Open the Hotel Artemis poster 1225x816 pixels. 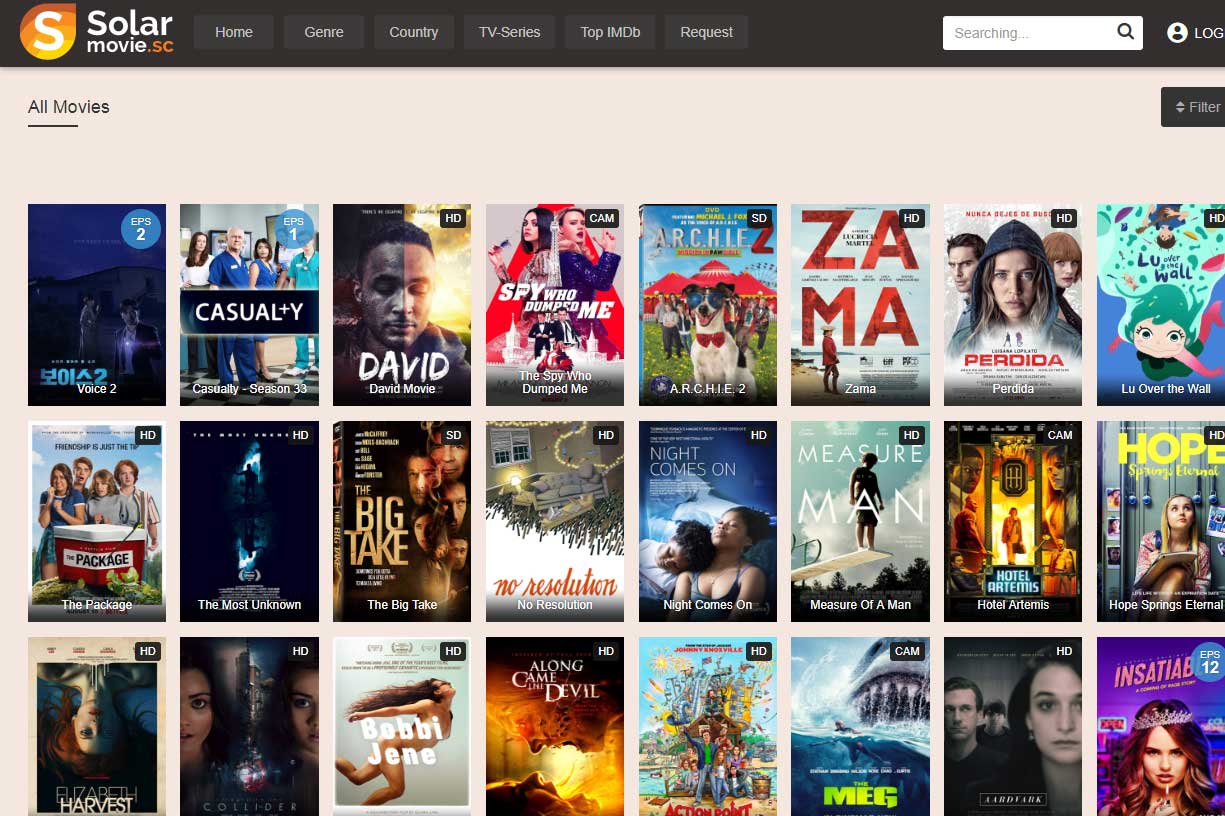point(1013,521)
